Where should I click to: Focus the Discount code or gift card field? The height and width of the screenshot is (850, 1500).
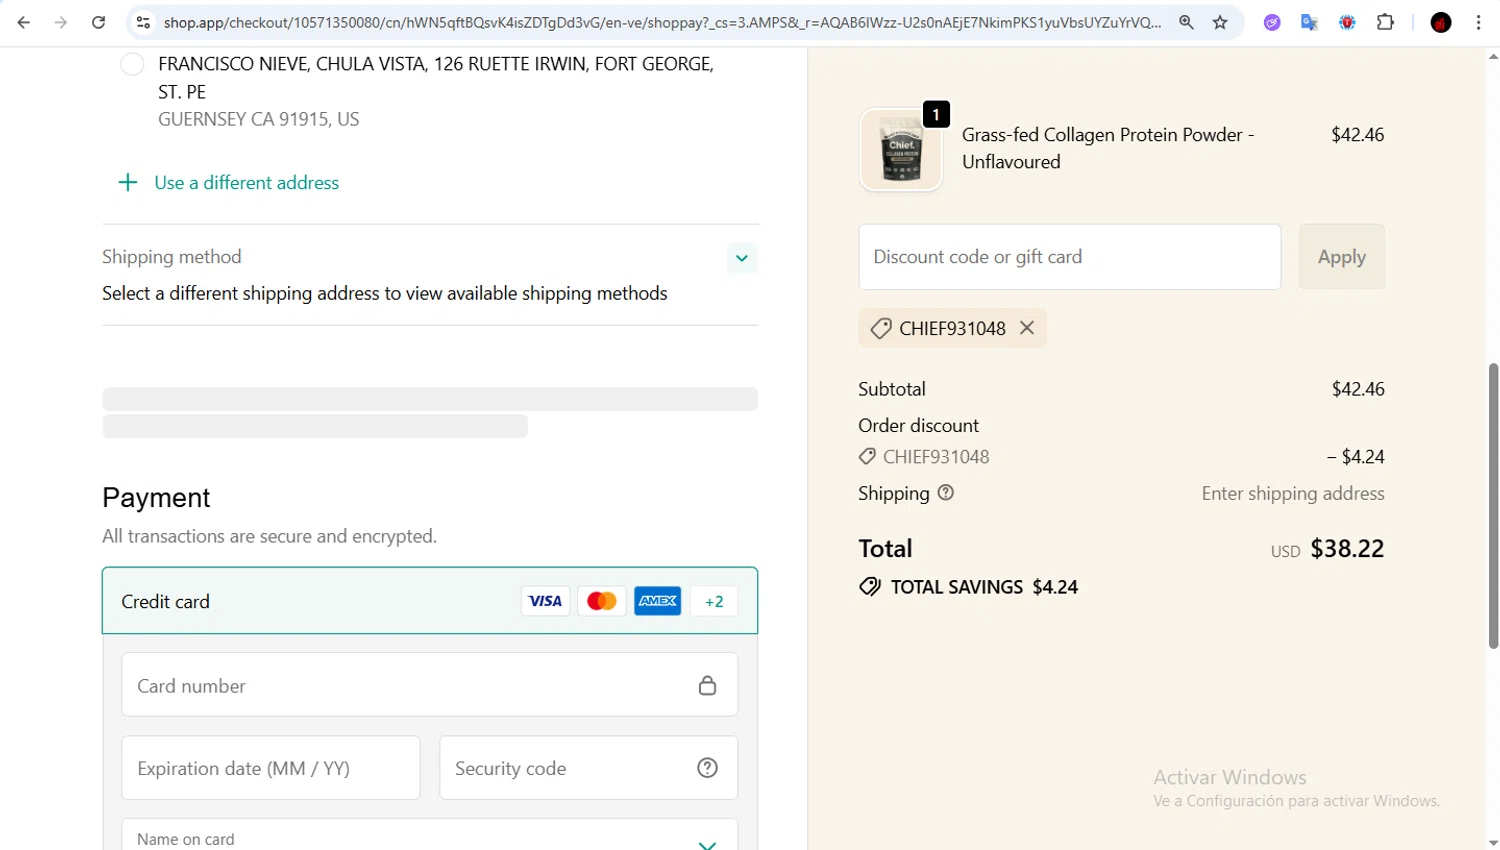[x=1070, y=257]
